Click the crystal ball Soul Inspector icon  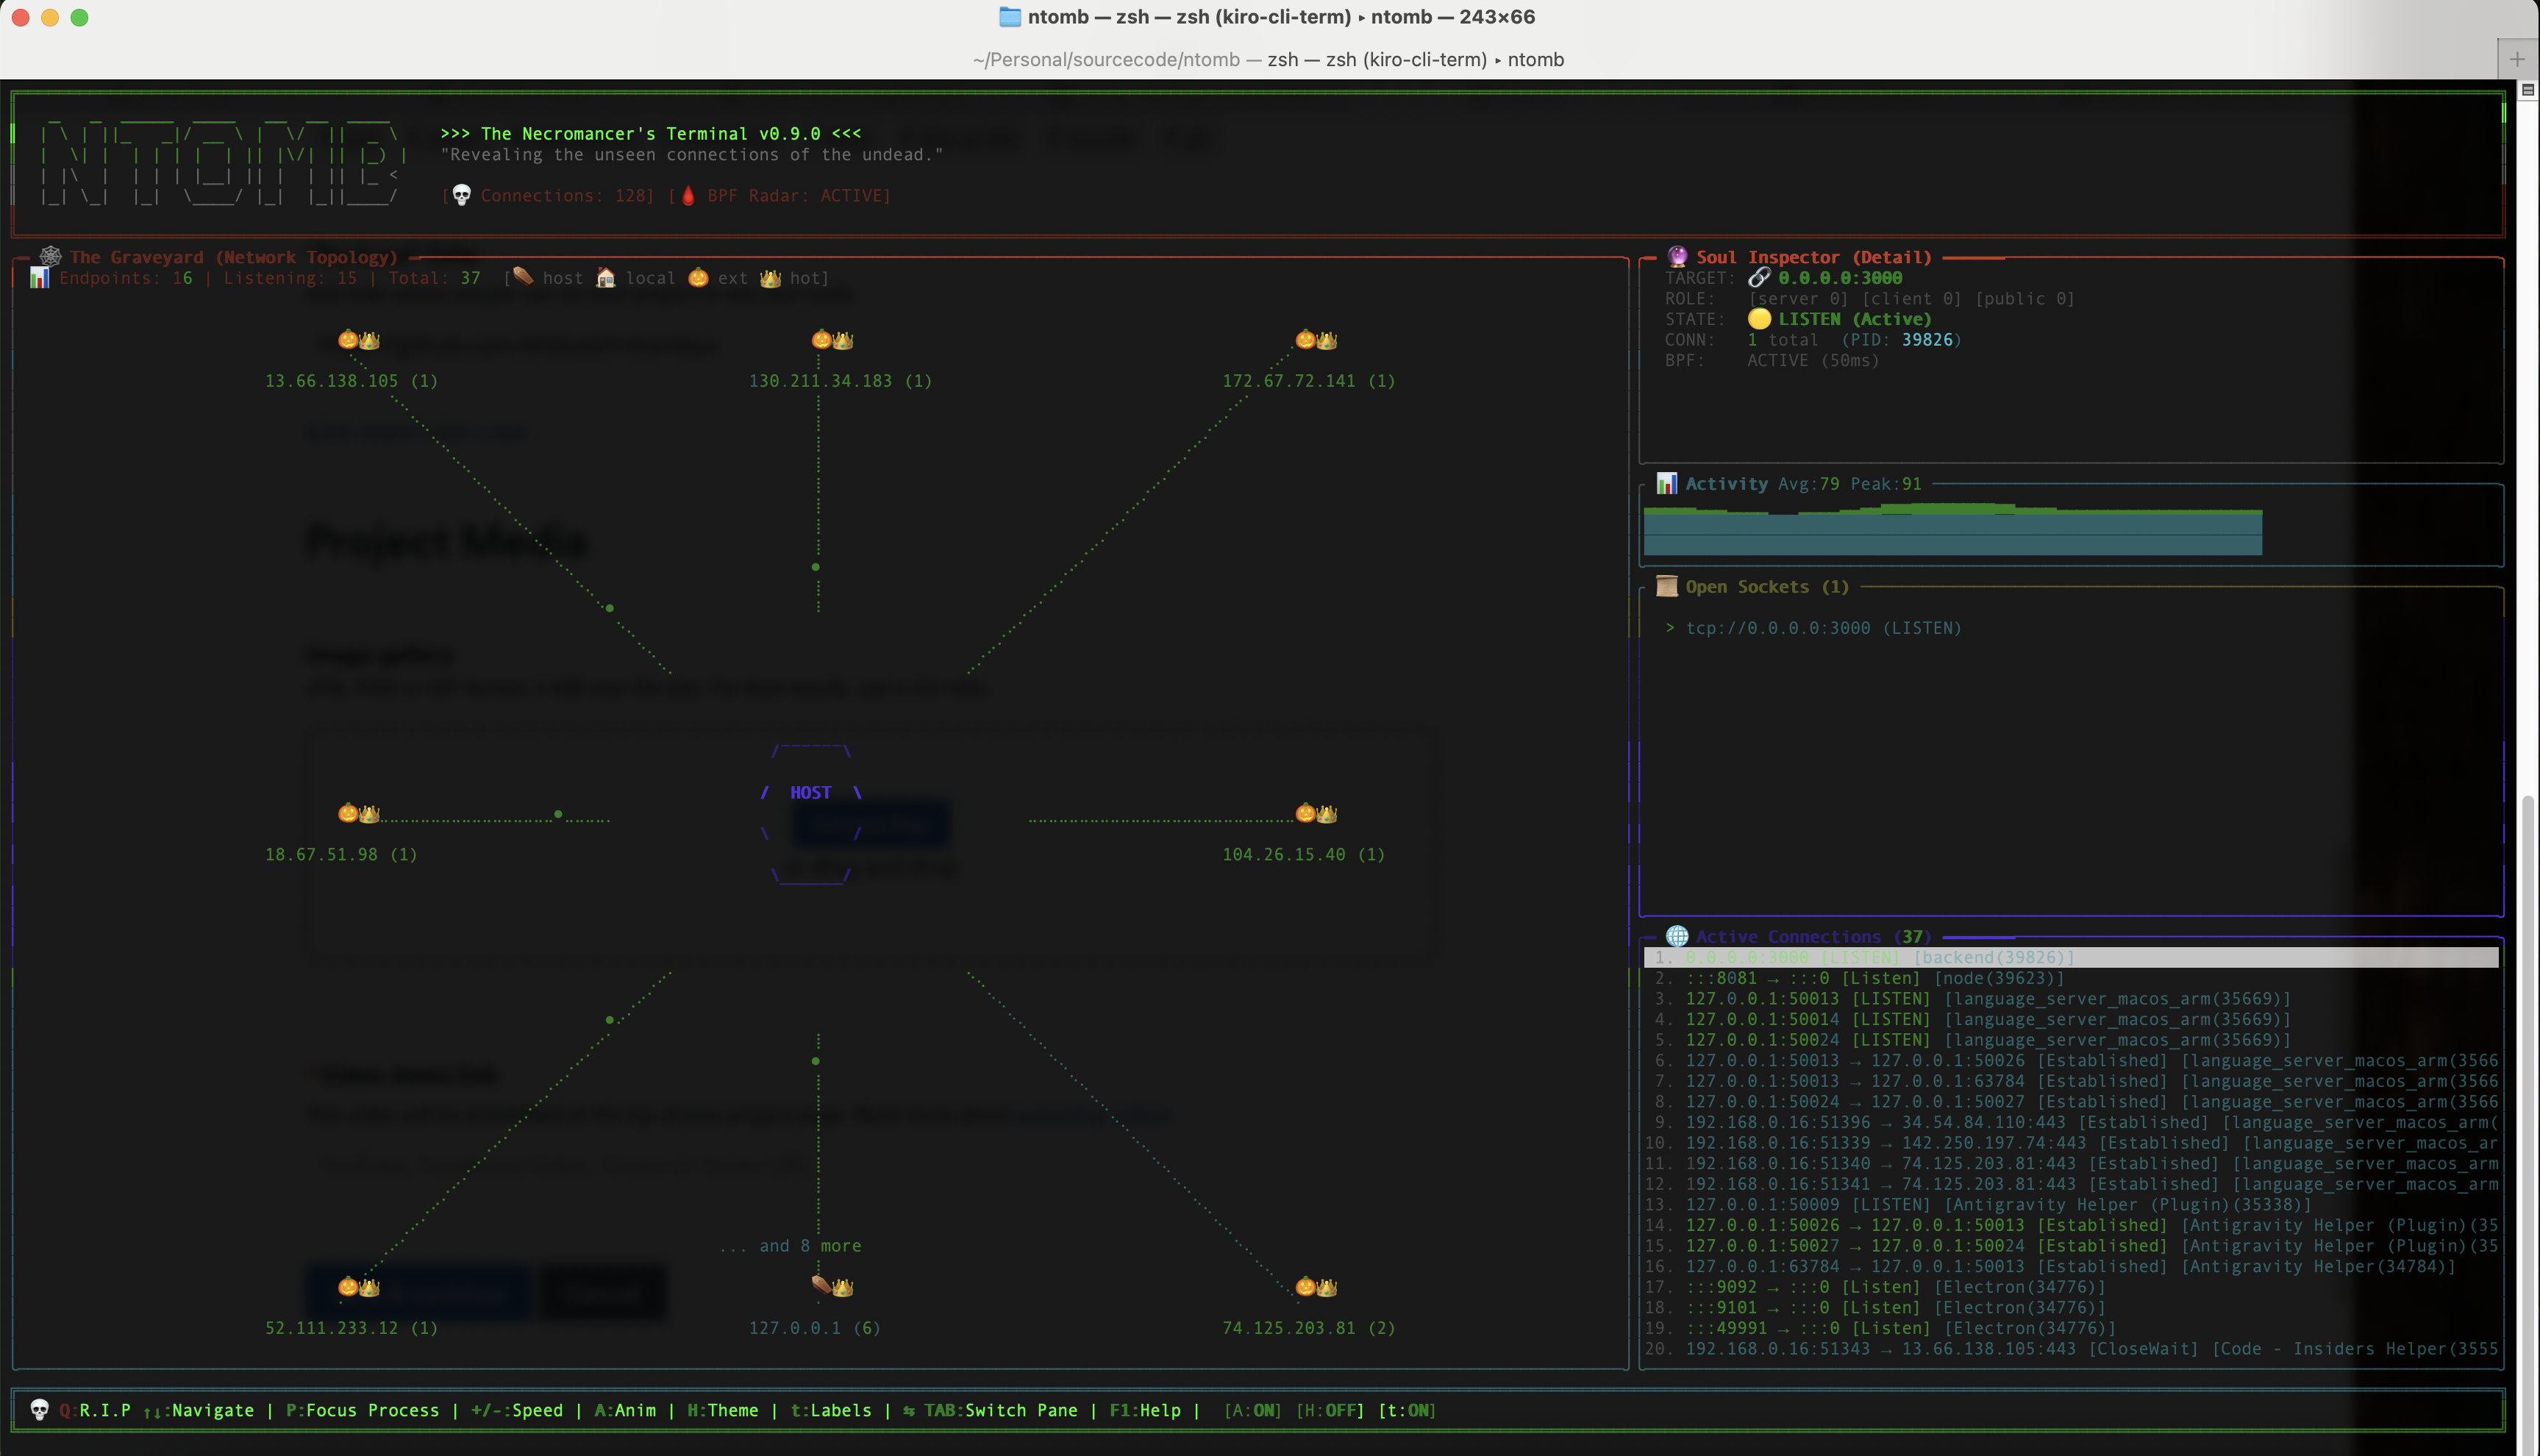(x=1677, y=257)
